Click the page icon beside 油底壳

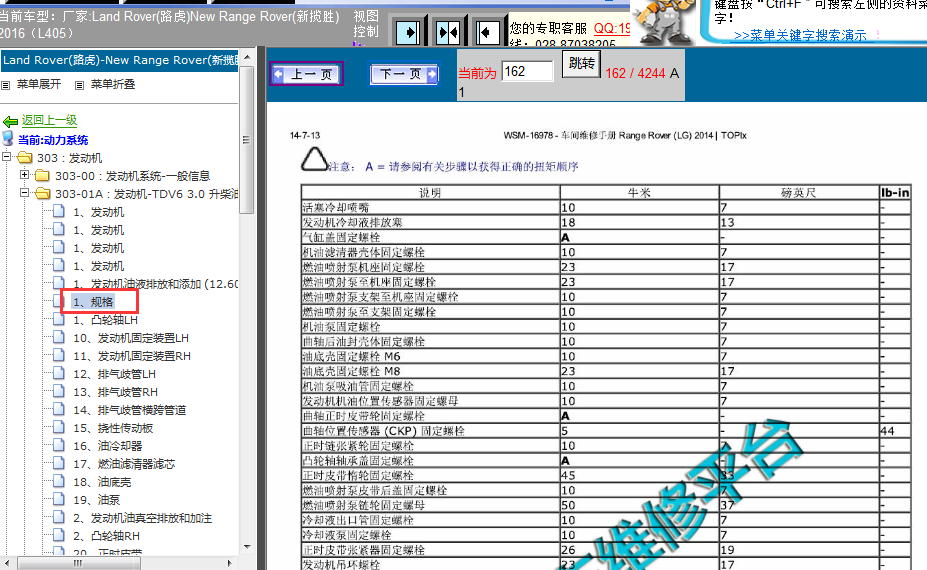point(59,481)
